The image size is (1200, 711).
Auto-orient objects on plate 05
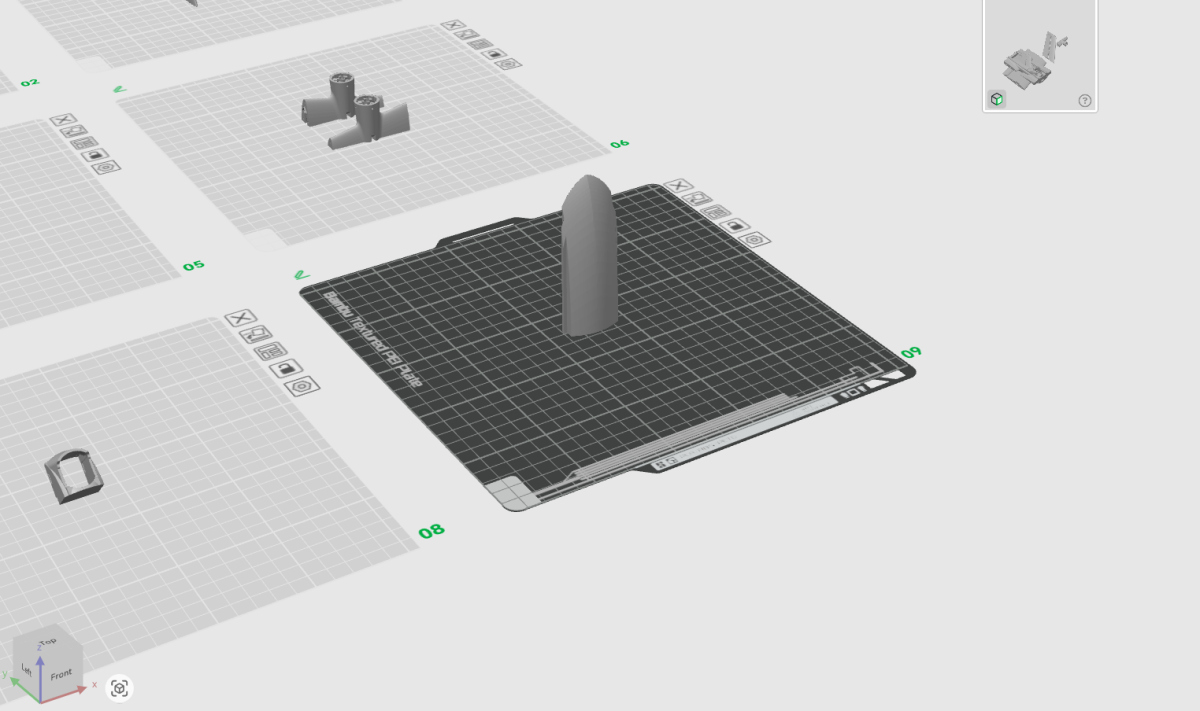74,131
